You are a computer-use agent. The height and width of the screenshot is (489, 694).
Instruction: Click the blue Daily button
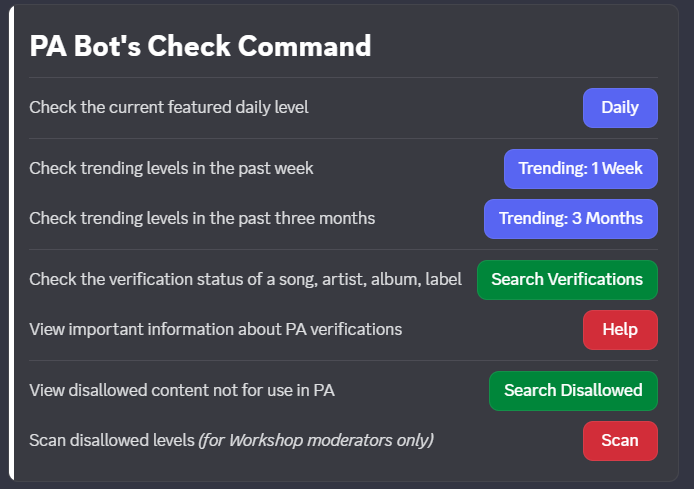(620, 108)
